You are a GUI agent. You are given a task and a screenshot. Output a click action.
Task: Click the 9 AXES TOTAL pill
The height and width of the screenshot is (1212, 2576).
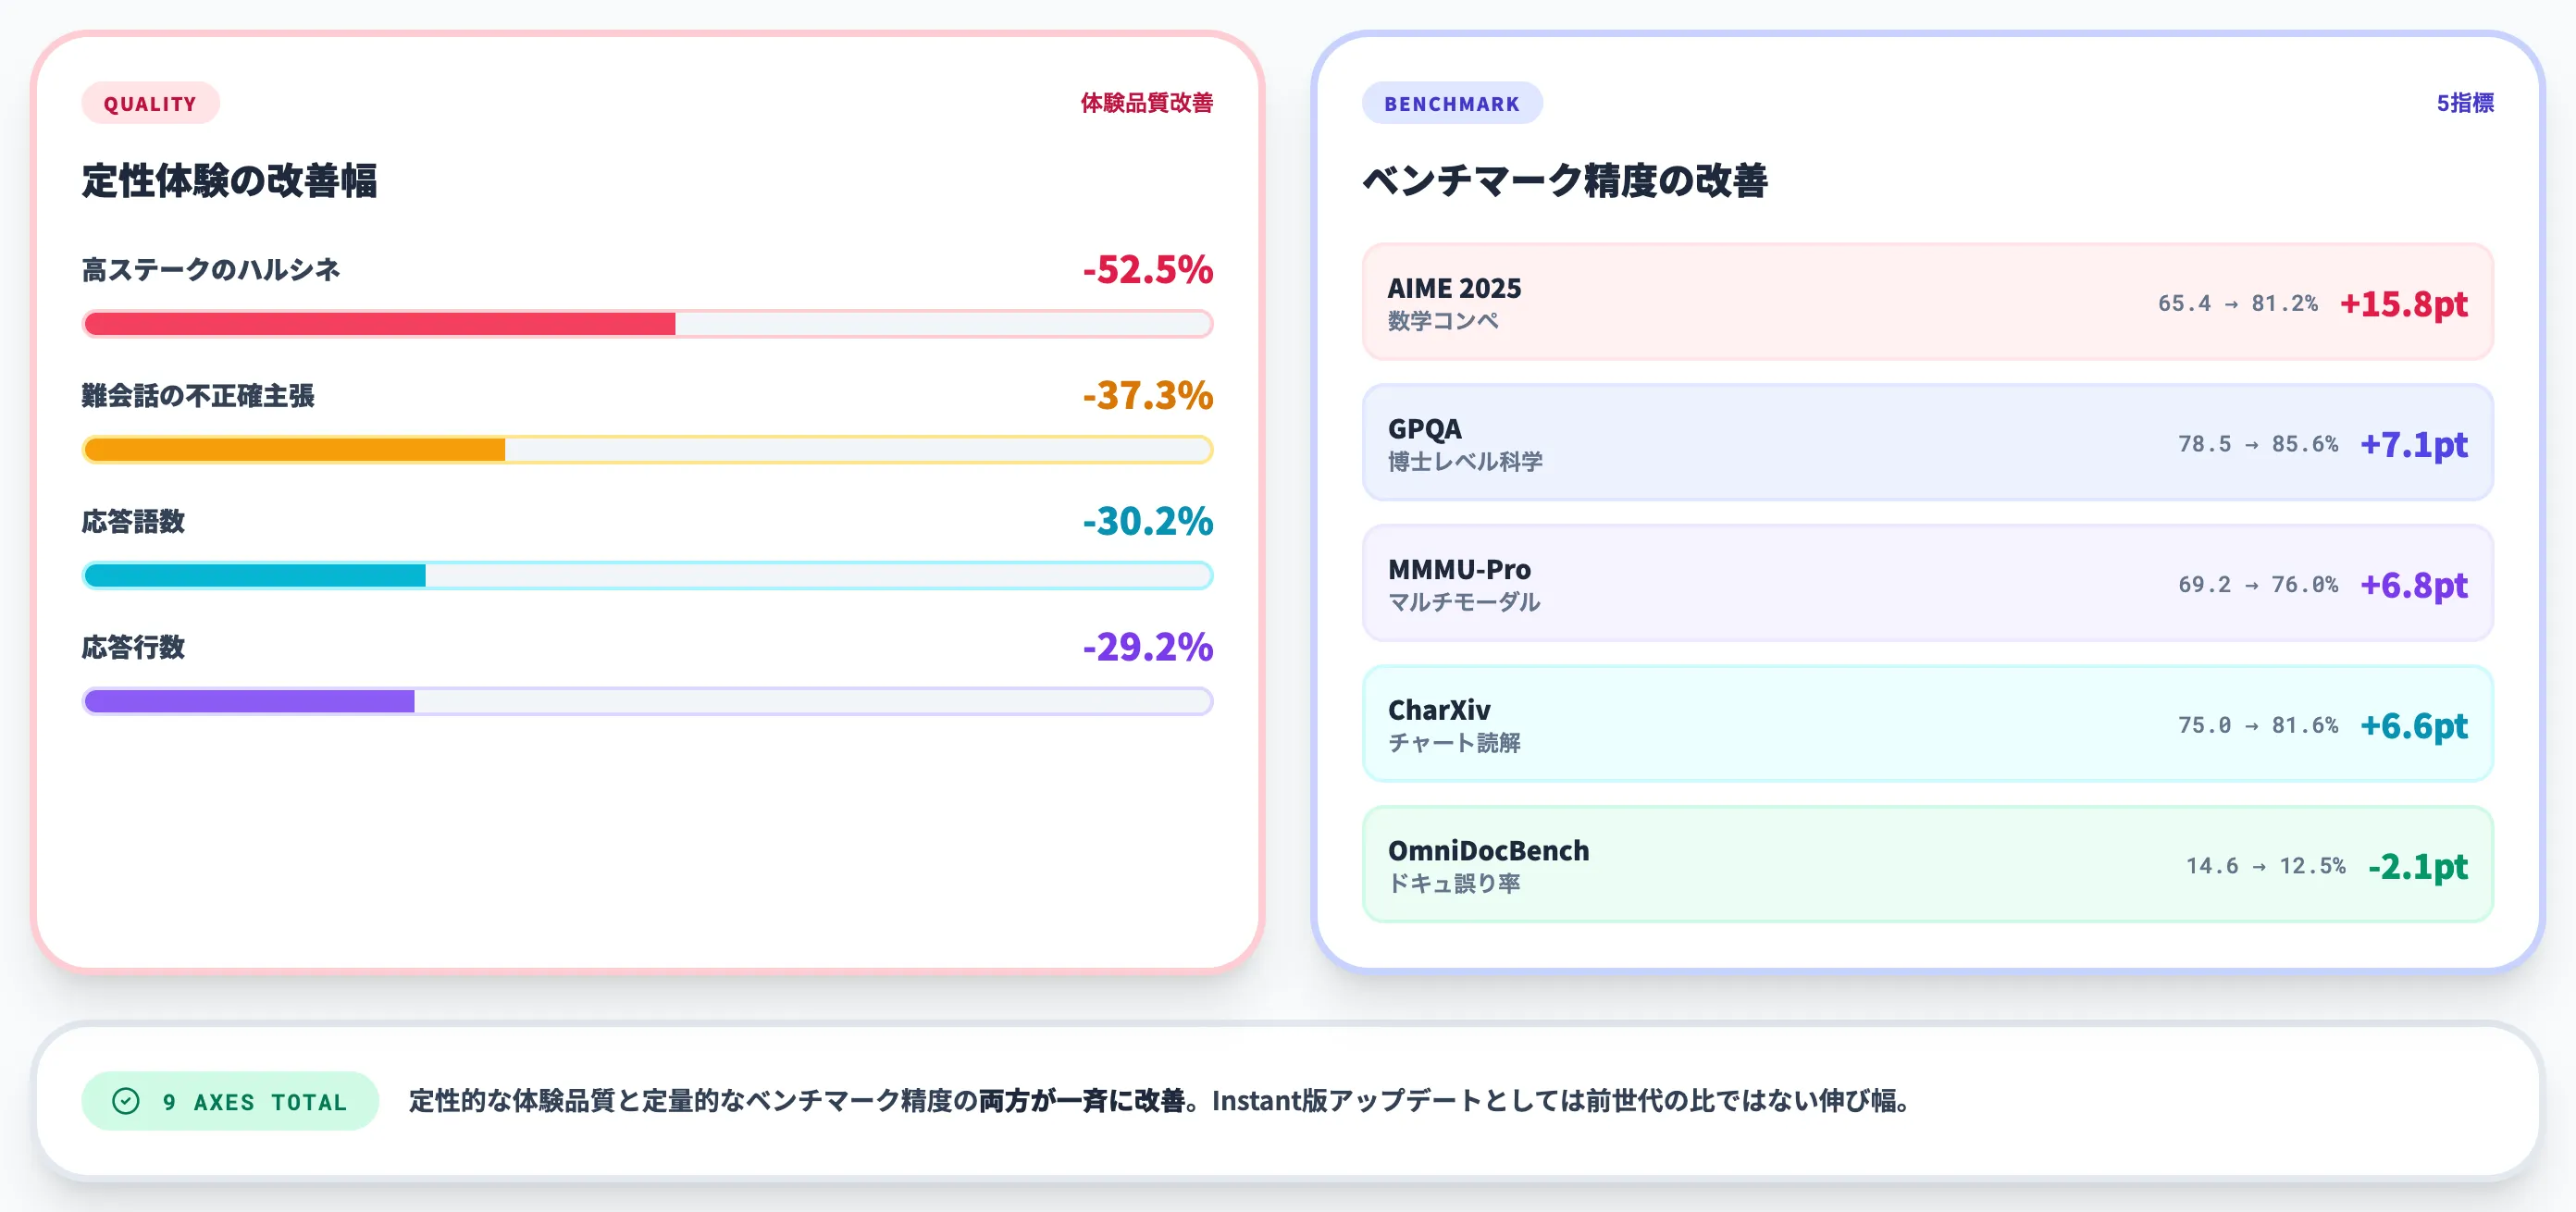230,1101
